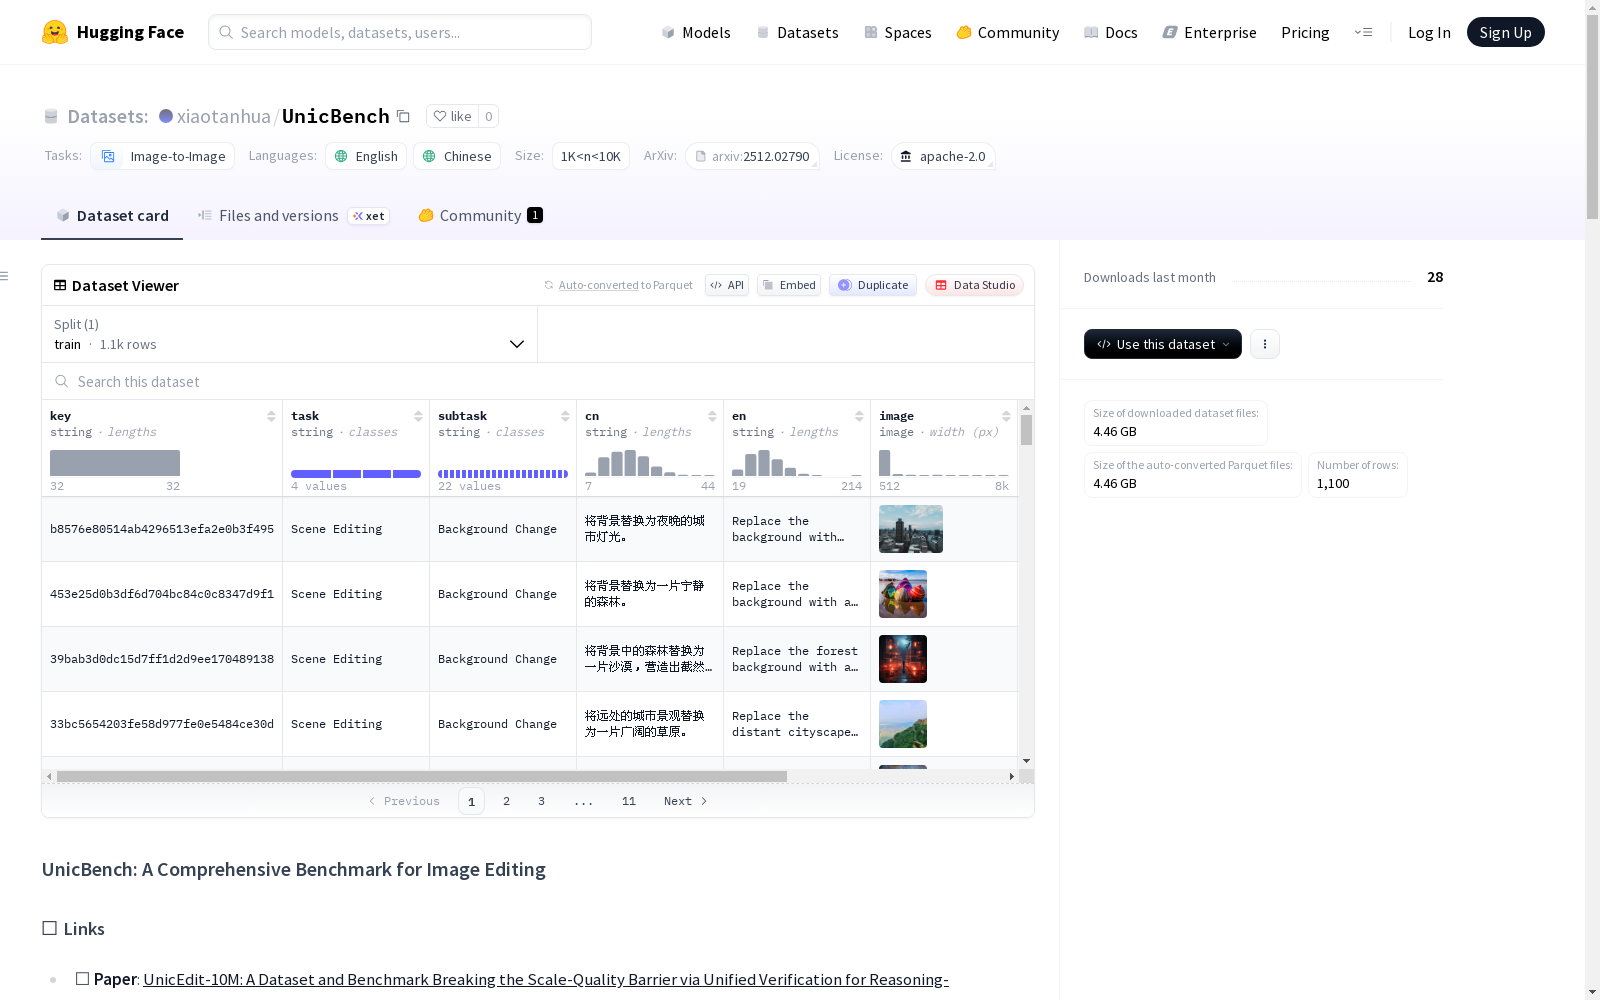Image resolution: width=1600 pixels, height=1000 pixels.
Task: Expand the Split train dropdown
Action: point(290,334)
